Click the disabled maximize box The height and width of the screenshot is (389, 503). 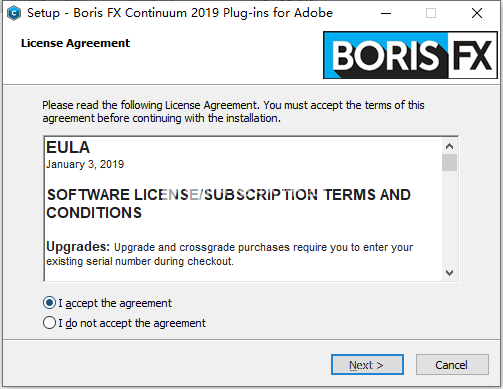pyautogui.click(x=431, y=13)
